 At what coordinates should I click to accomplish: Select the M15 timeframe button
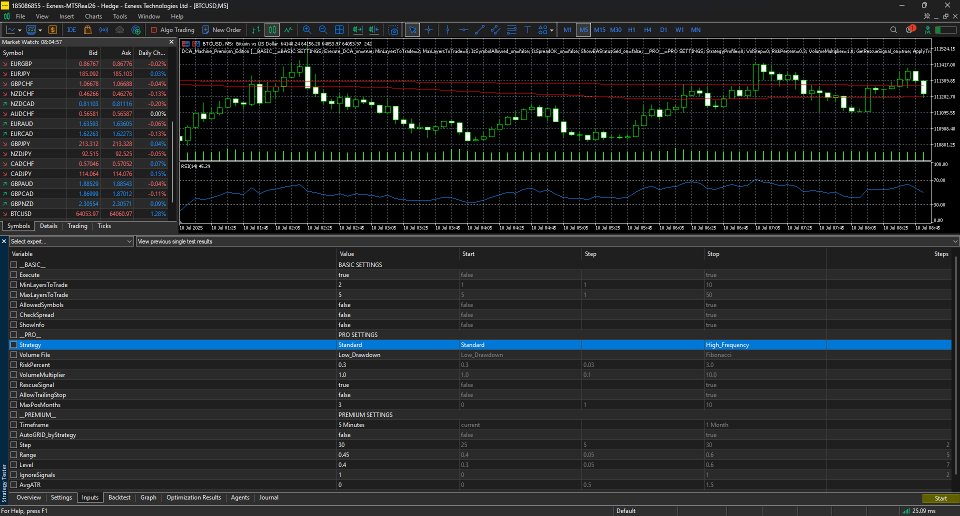[x=599, y=29]
